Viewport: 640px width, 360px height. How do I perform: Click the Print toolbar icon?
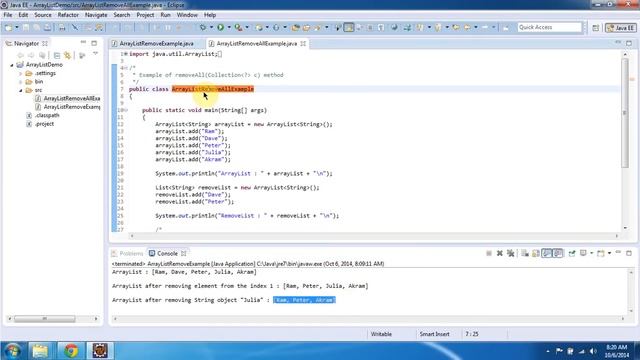coord(62,27)
